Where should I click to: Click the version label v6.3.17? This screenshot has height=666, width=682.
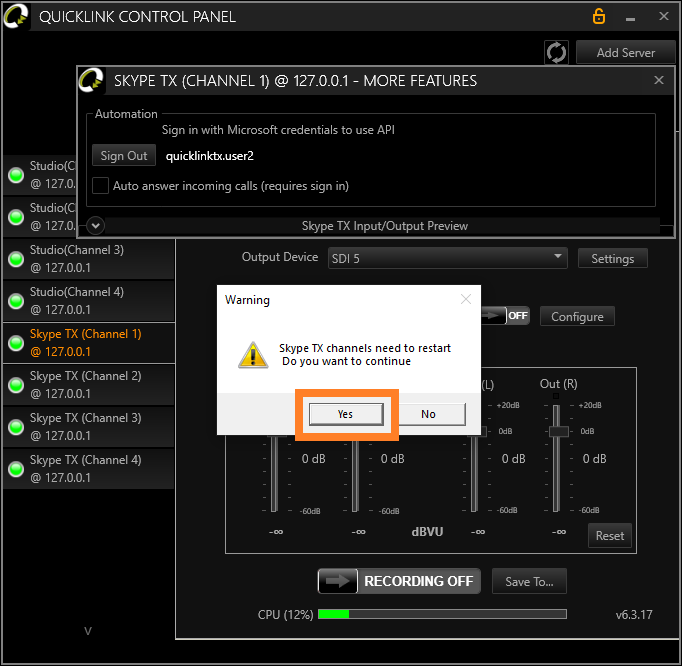(634, 615)
